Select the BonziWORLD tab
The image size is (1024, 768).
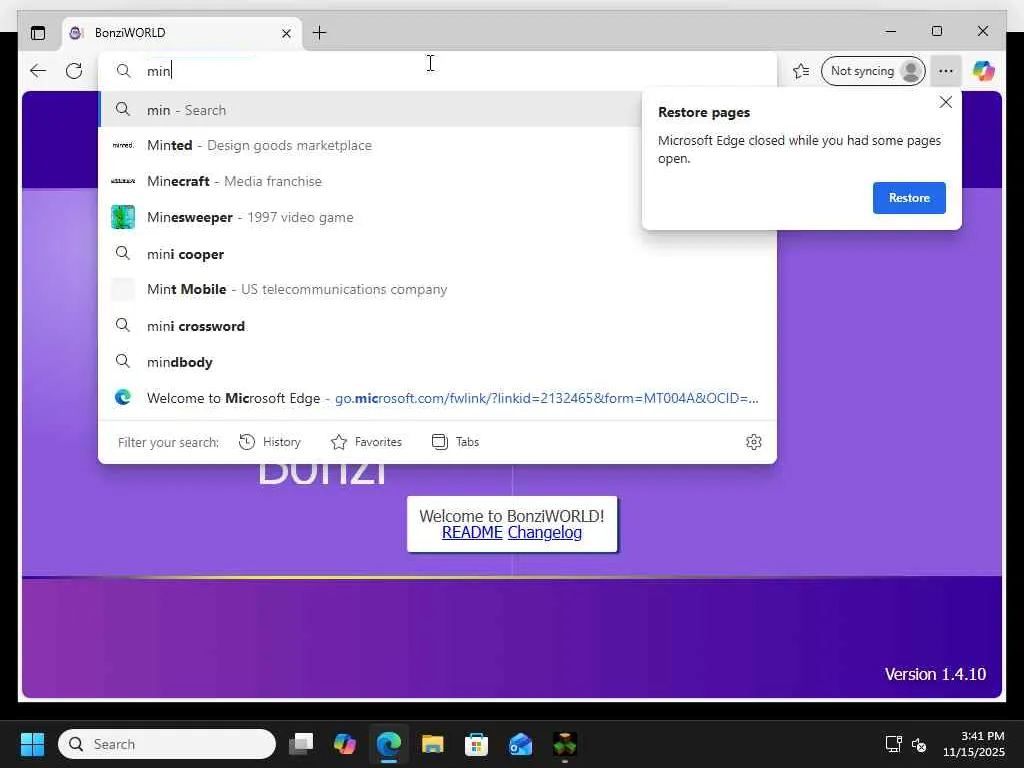[x=182, y=33]
